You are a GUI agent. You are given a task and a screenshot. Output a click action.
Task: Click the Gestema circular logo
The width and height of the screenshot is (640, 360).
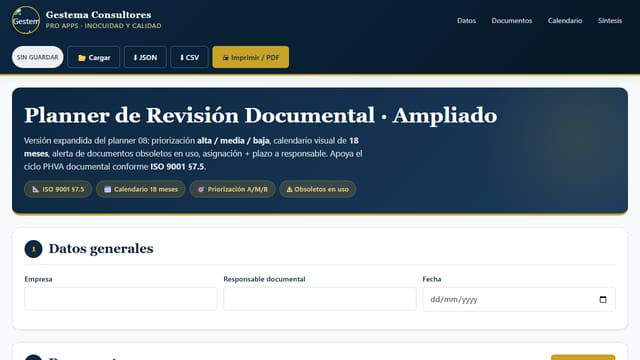pos(26,20)
